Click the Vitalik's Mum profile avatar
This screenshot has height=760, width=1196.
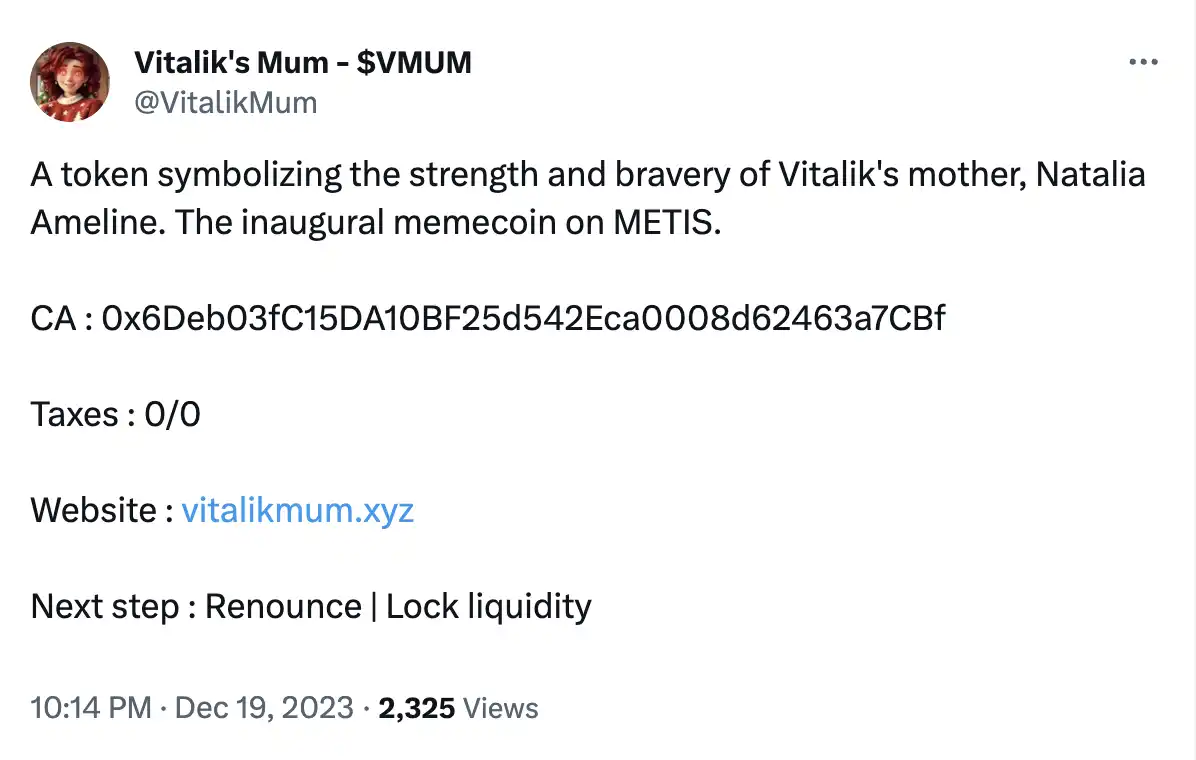70,83
